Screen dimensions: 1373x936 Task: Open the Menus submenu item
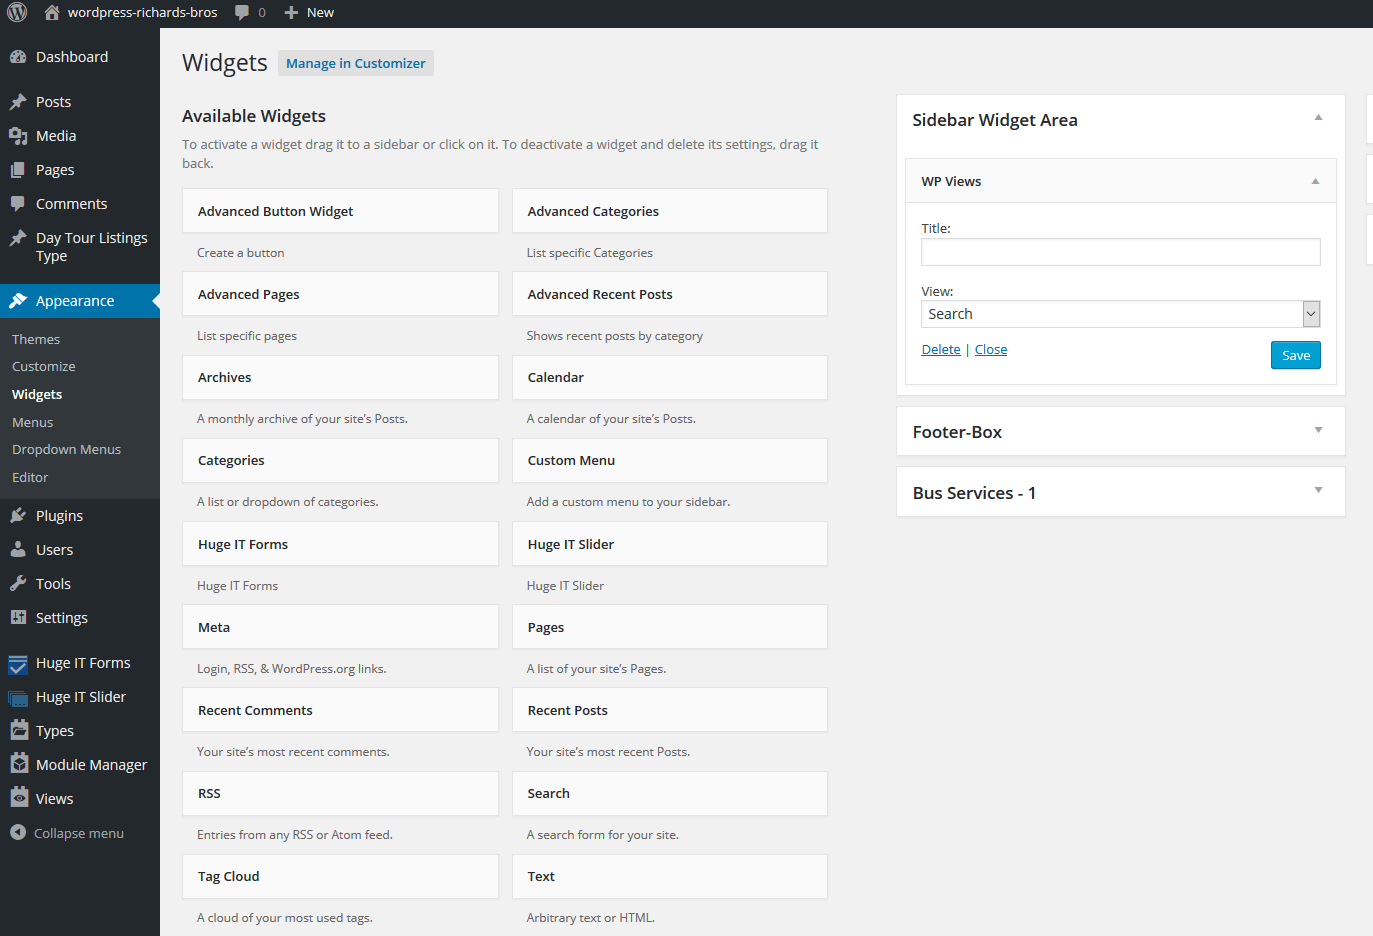tap(33, 423)
